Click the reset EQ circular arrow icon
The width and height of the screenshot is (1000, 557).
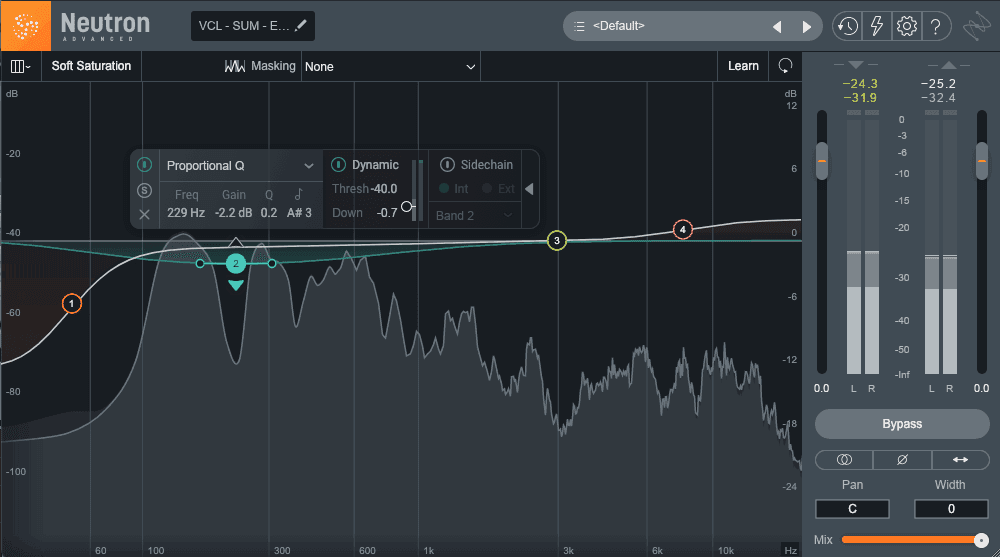[786, 66]
